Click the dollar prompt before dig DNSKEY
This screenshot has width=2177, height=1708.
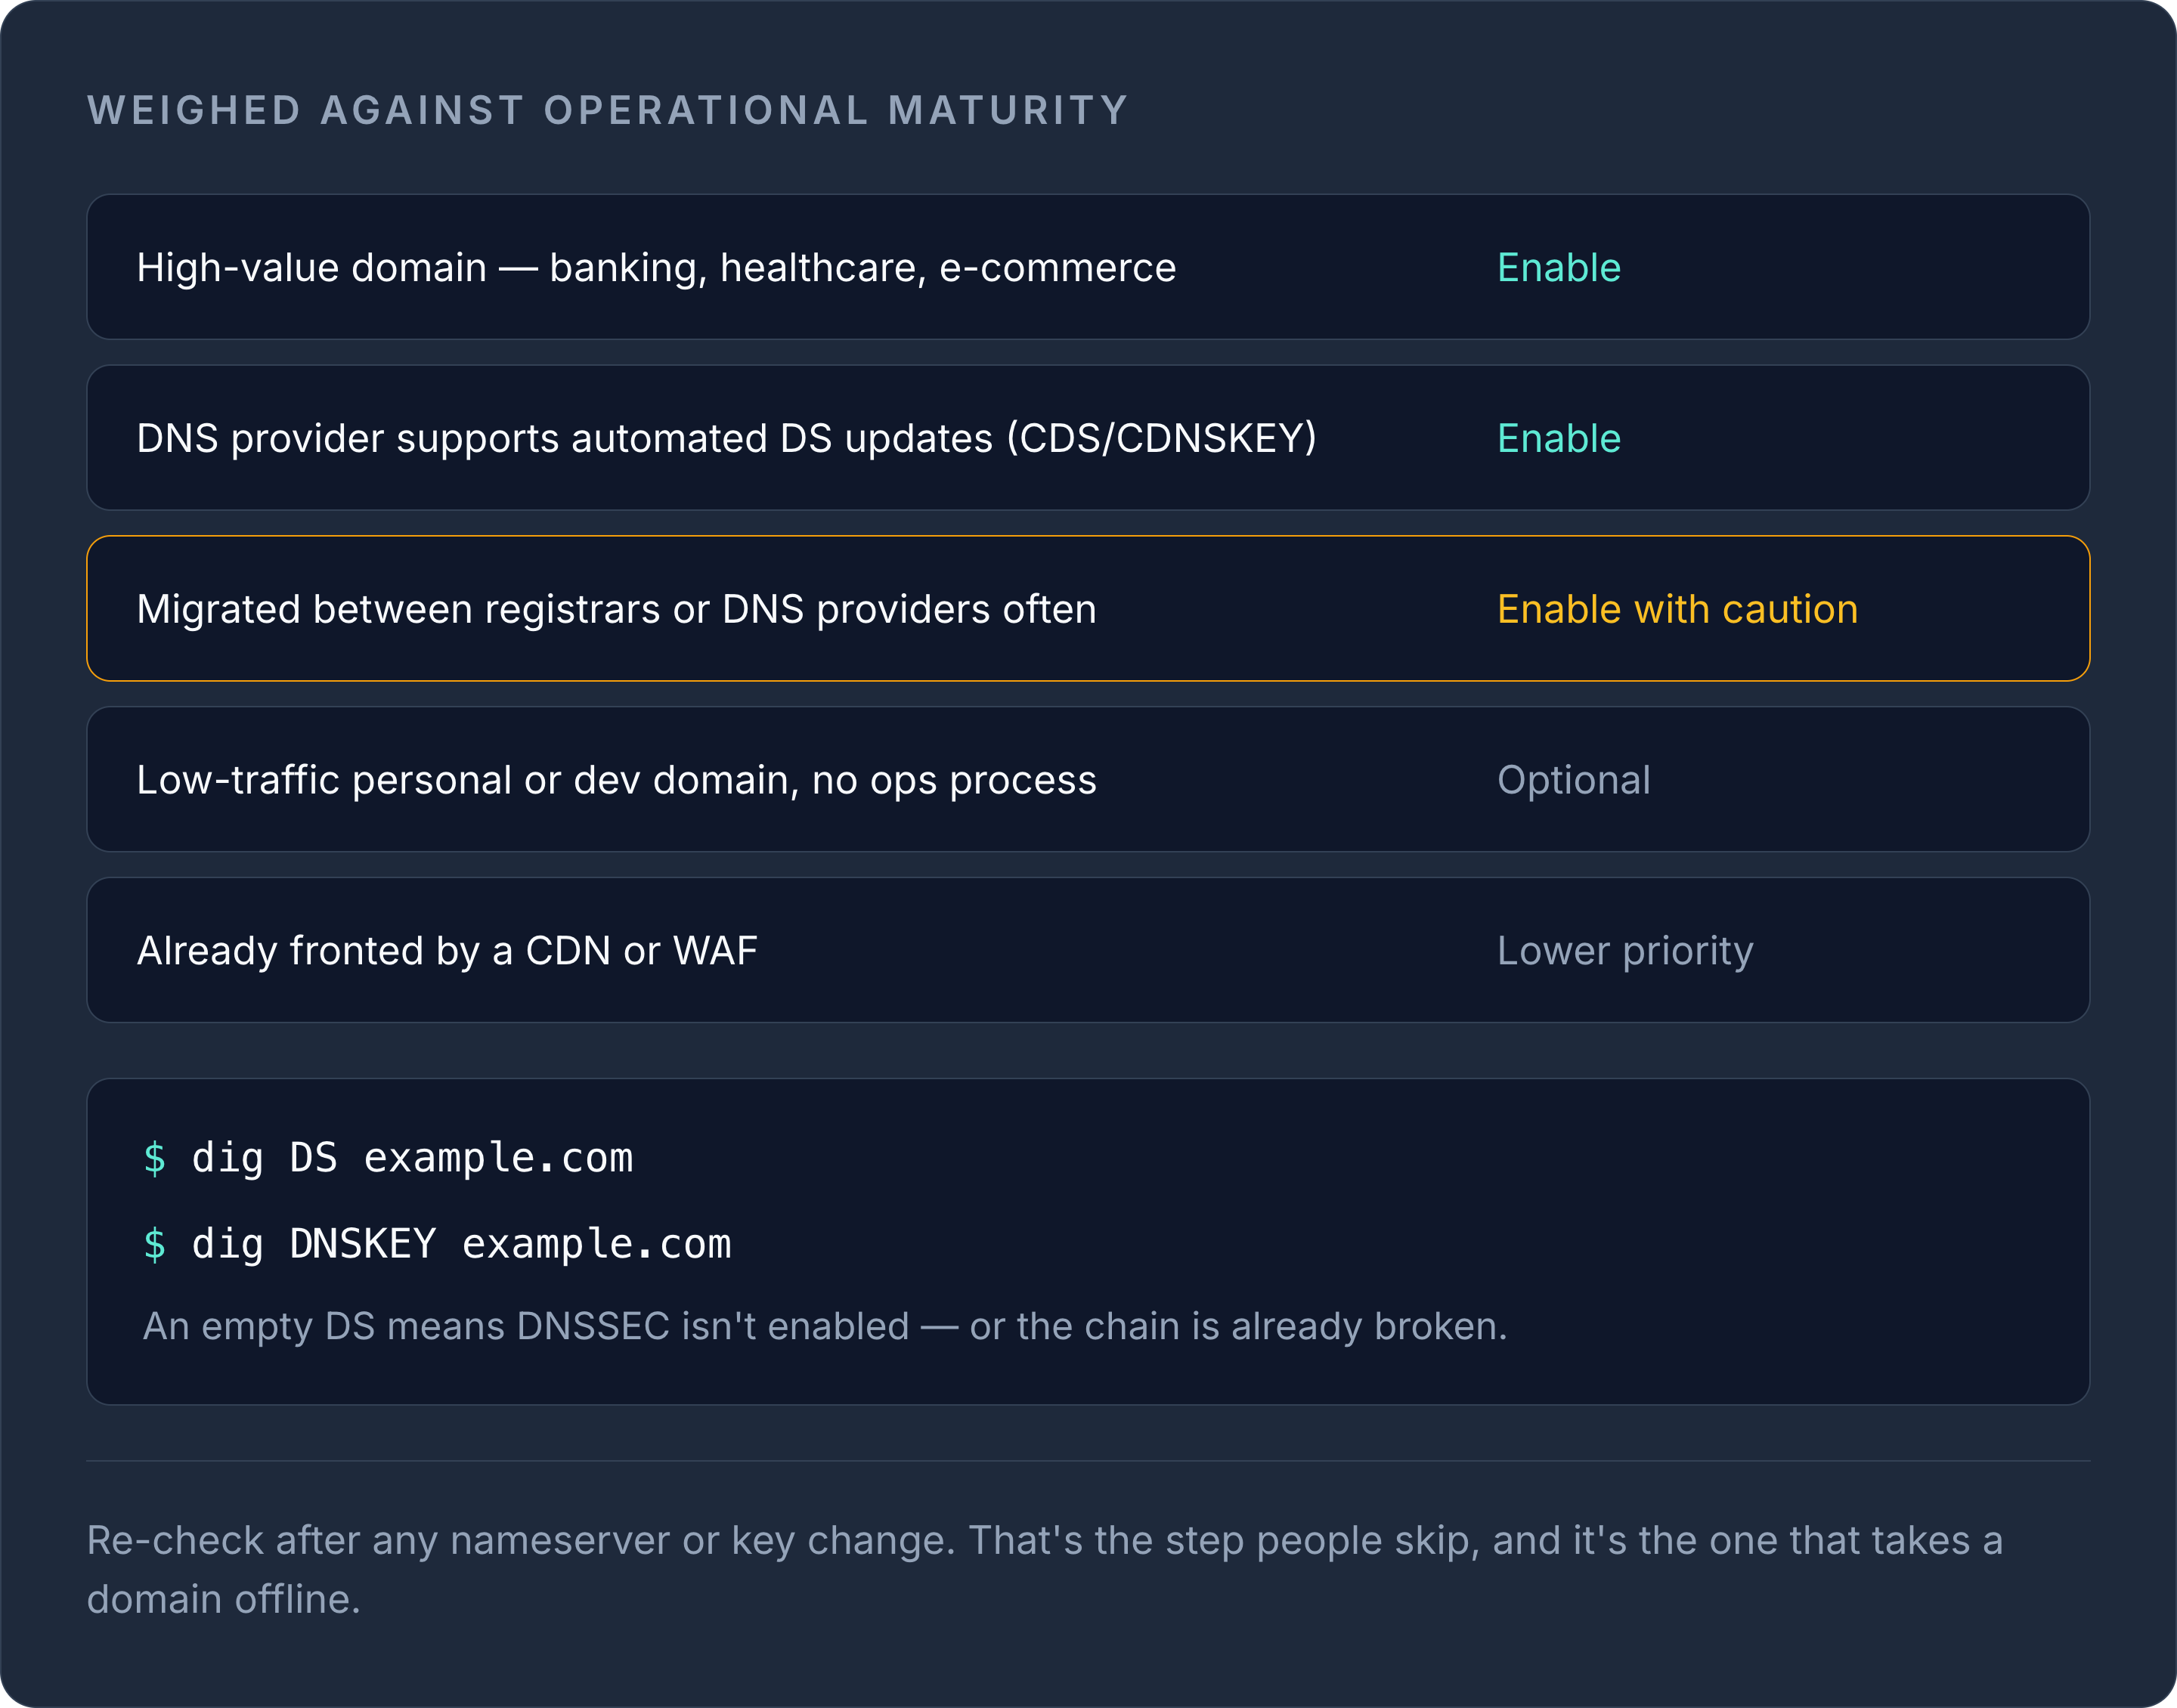point(154,1244)
